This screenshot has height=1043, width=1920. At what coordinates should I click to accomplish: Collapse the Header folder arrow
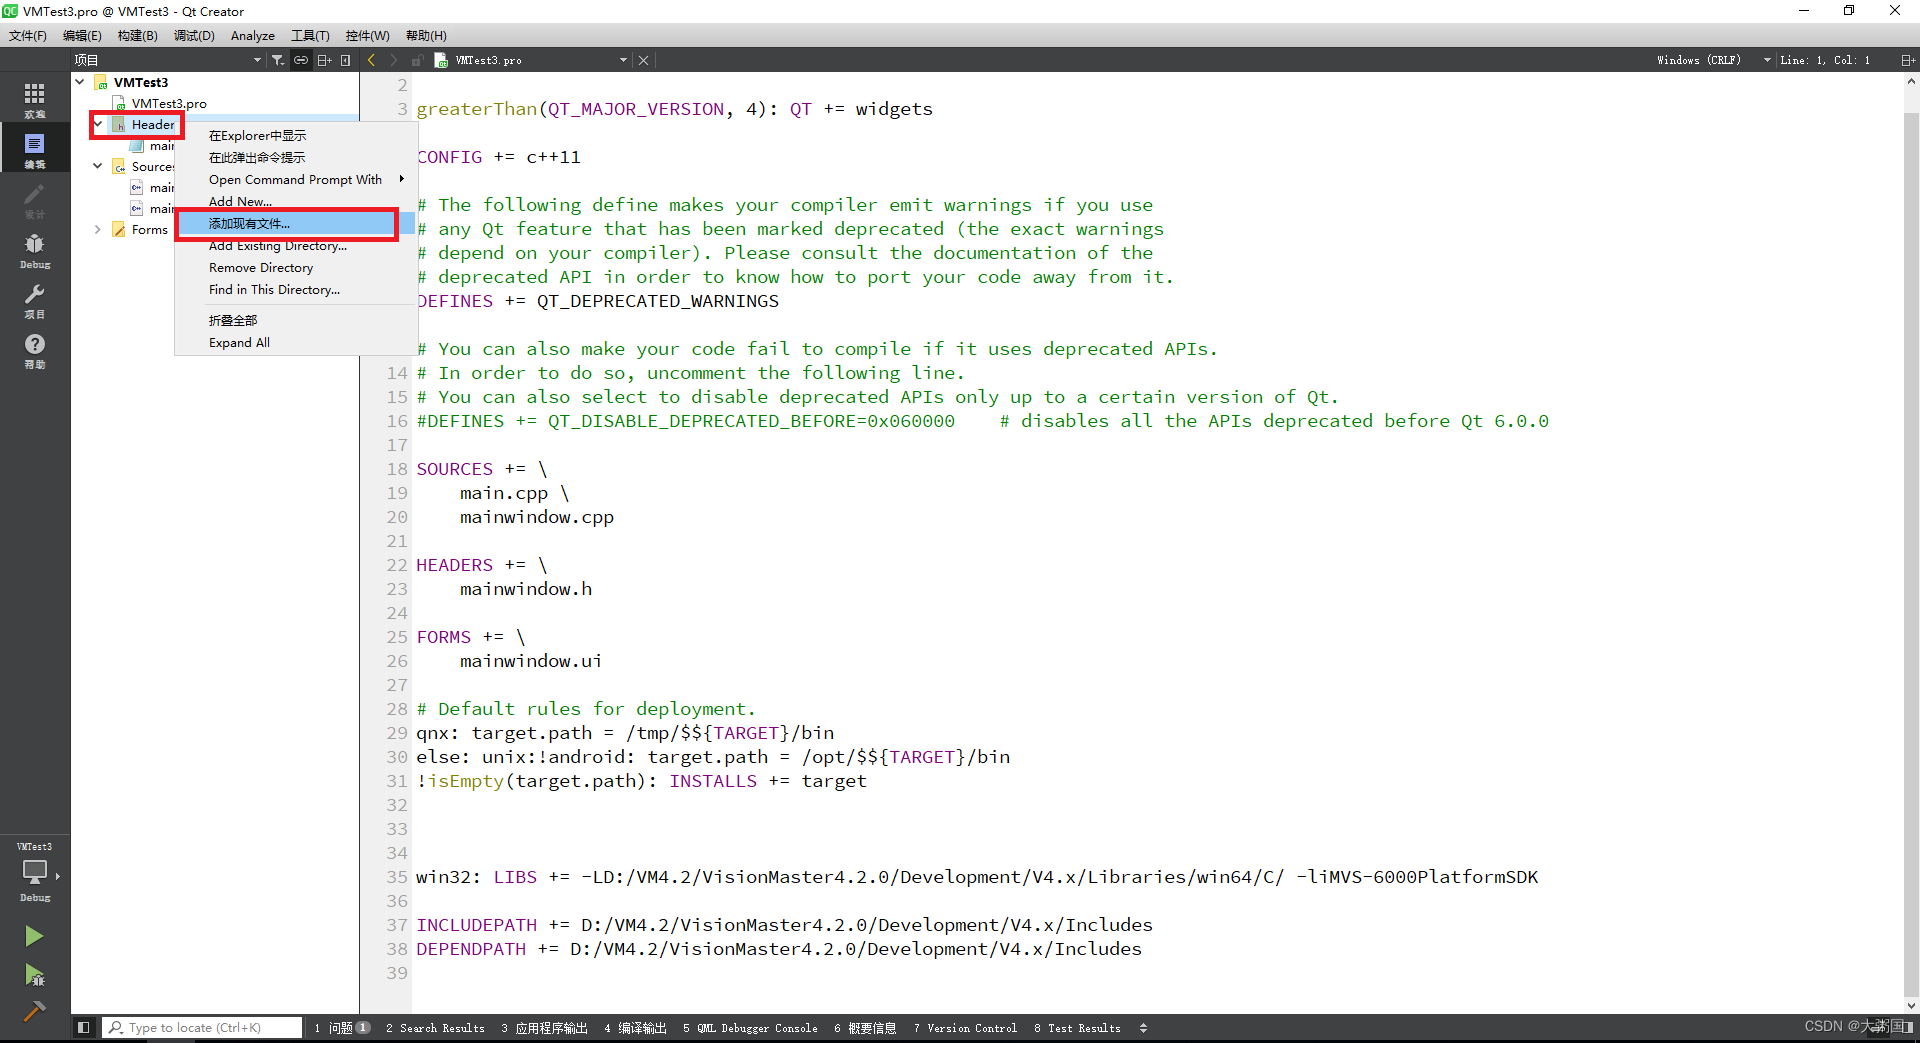pyautogui.click(x=98, y=124)
